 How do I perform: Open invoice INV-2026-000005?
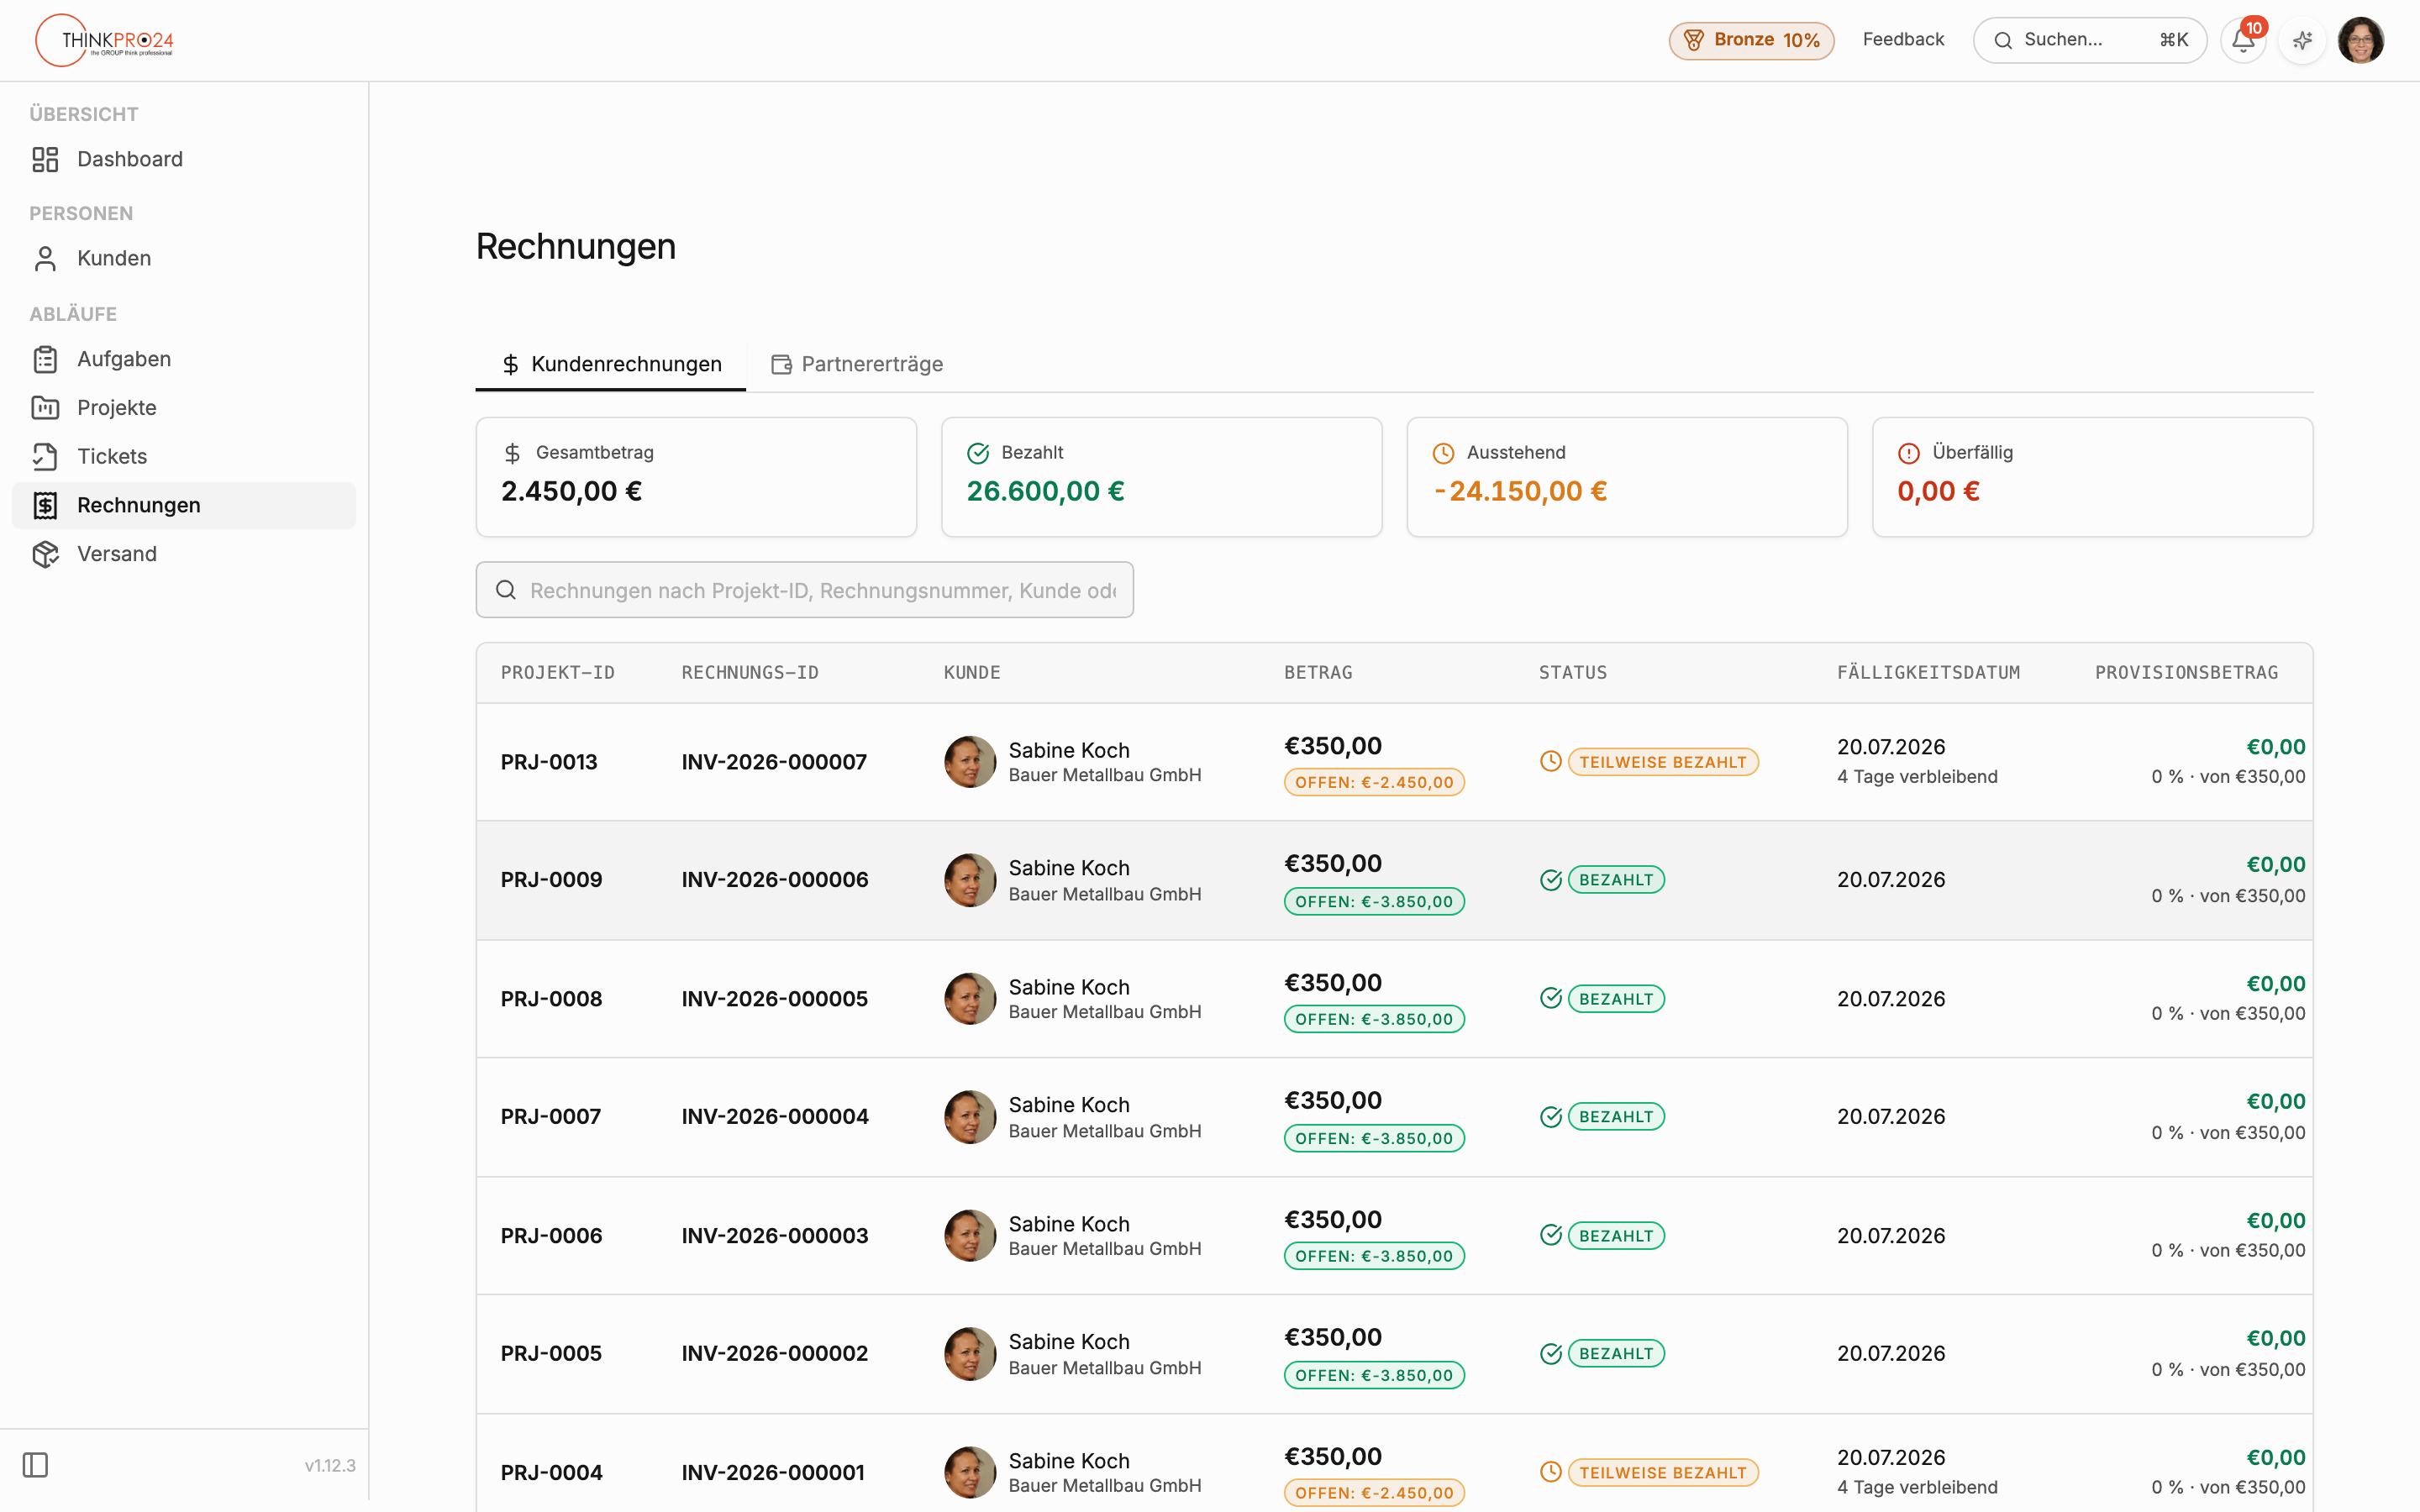tap(775, 999)
